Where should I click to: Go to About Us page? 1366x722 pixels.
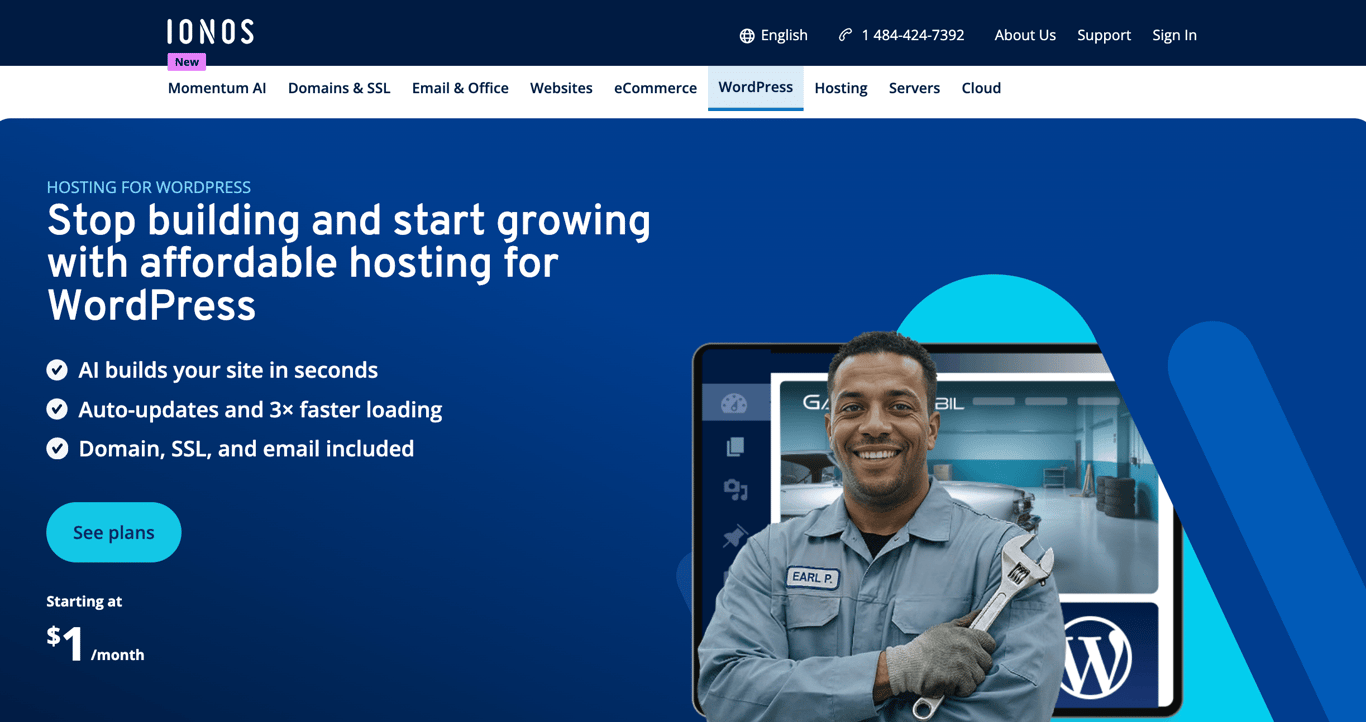tap(1025, 35)
